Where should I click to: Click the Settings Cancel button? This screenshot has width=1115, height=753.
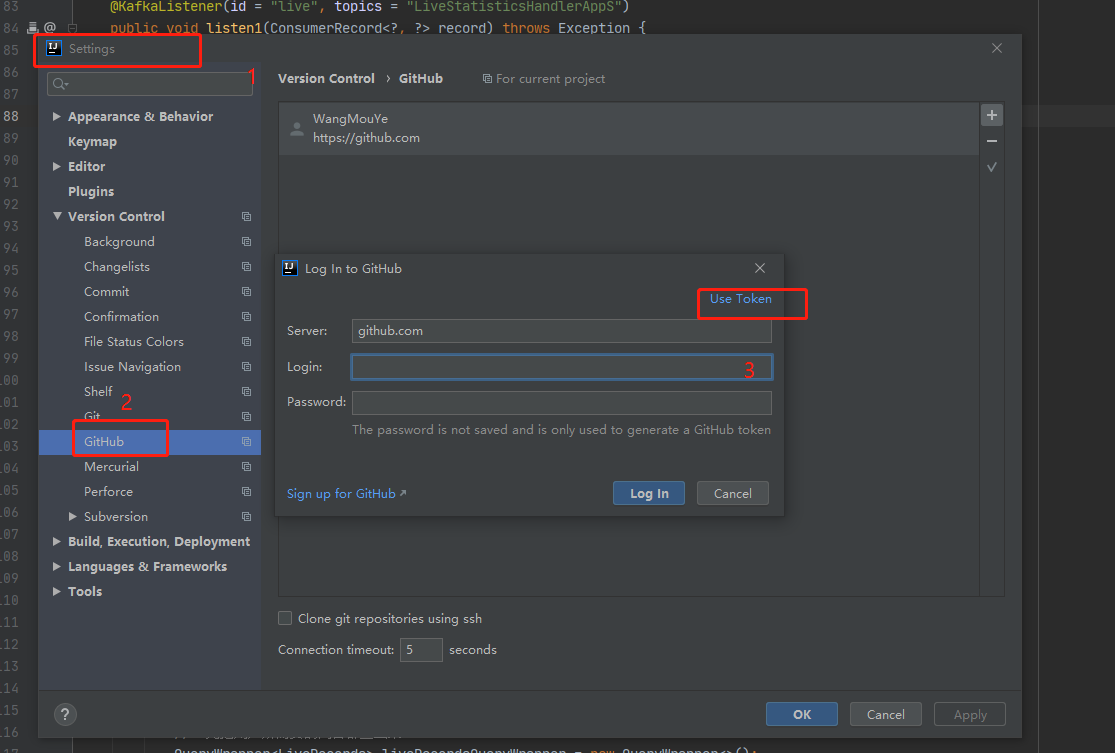[886, 715]
